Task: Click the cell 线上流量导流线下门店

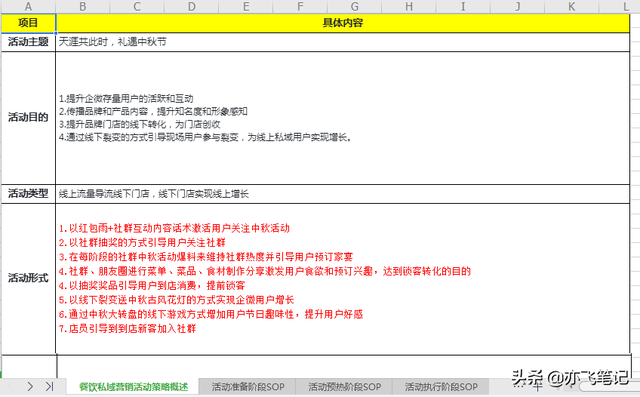Action: (343, 194)
